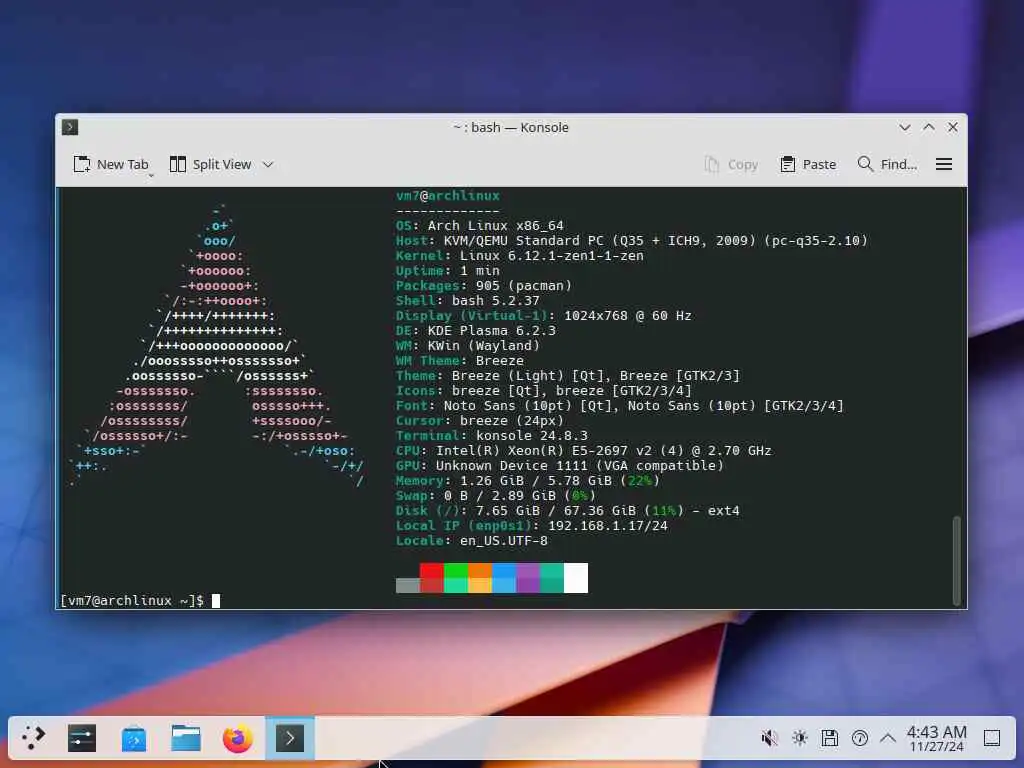Image resolution: width=1024 pixels, height=768 pixels.
Task: Paste clipboard using Paste button
Action: click(x=808, y=165)
